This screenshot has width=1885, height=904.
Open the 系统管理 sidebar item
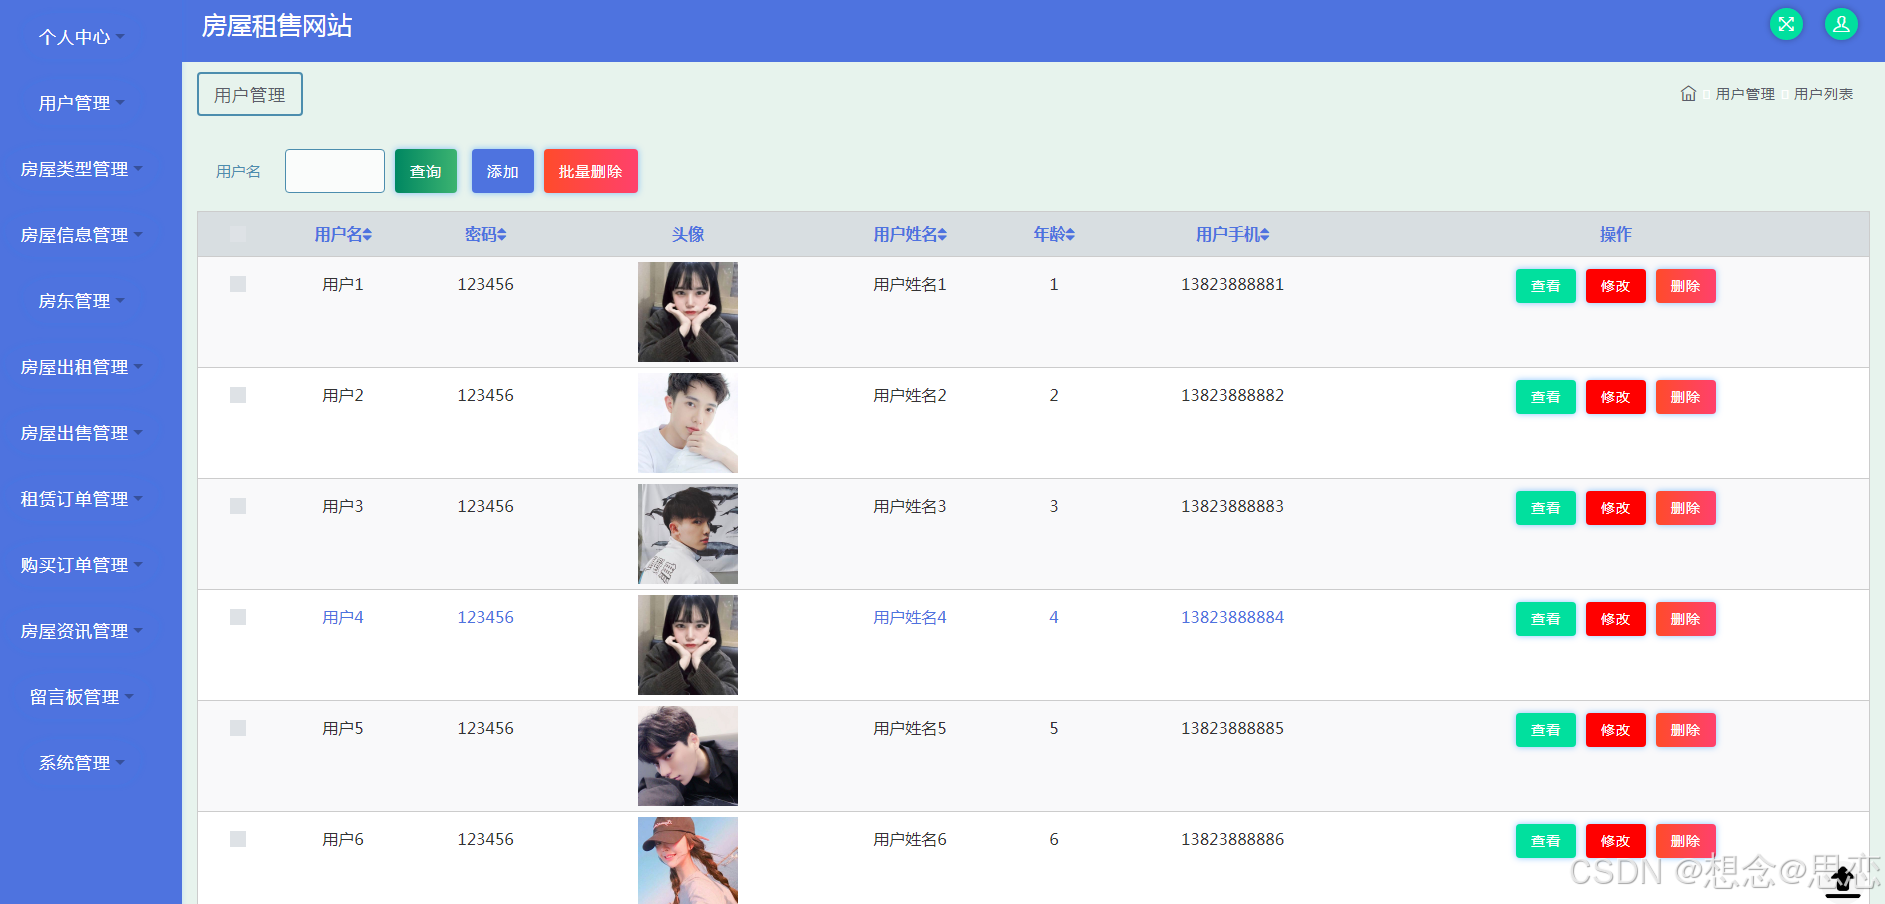82,763
